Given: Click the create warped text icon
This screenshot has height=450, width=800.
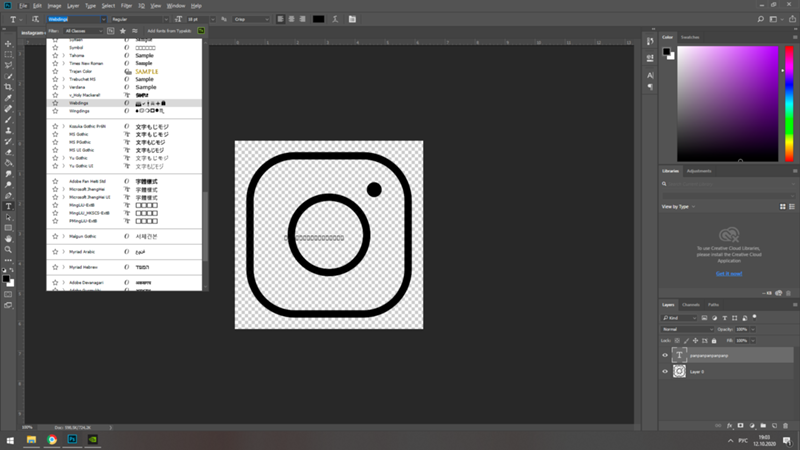Looking at the screenshot, I should 335,19.
